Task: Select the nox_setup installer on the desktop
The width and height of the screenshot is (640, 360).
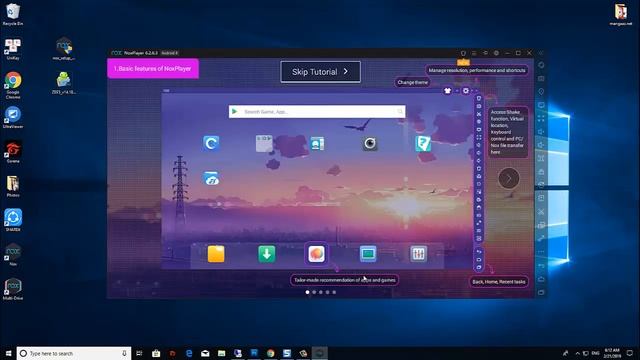Action: (x=64, y=49)
